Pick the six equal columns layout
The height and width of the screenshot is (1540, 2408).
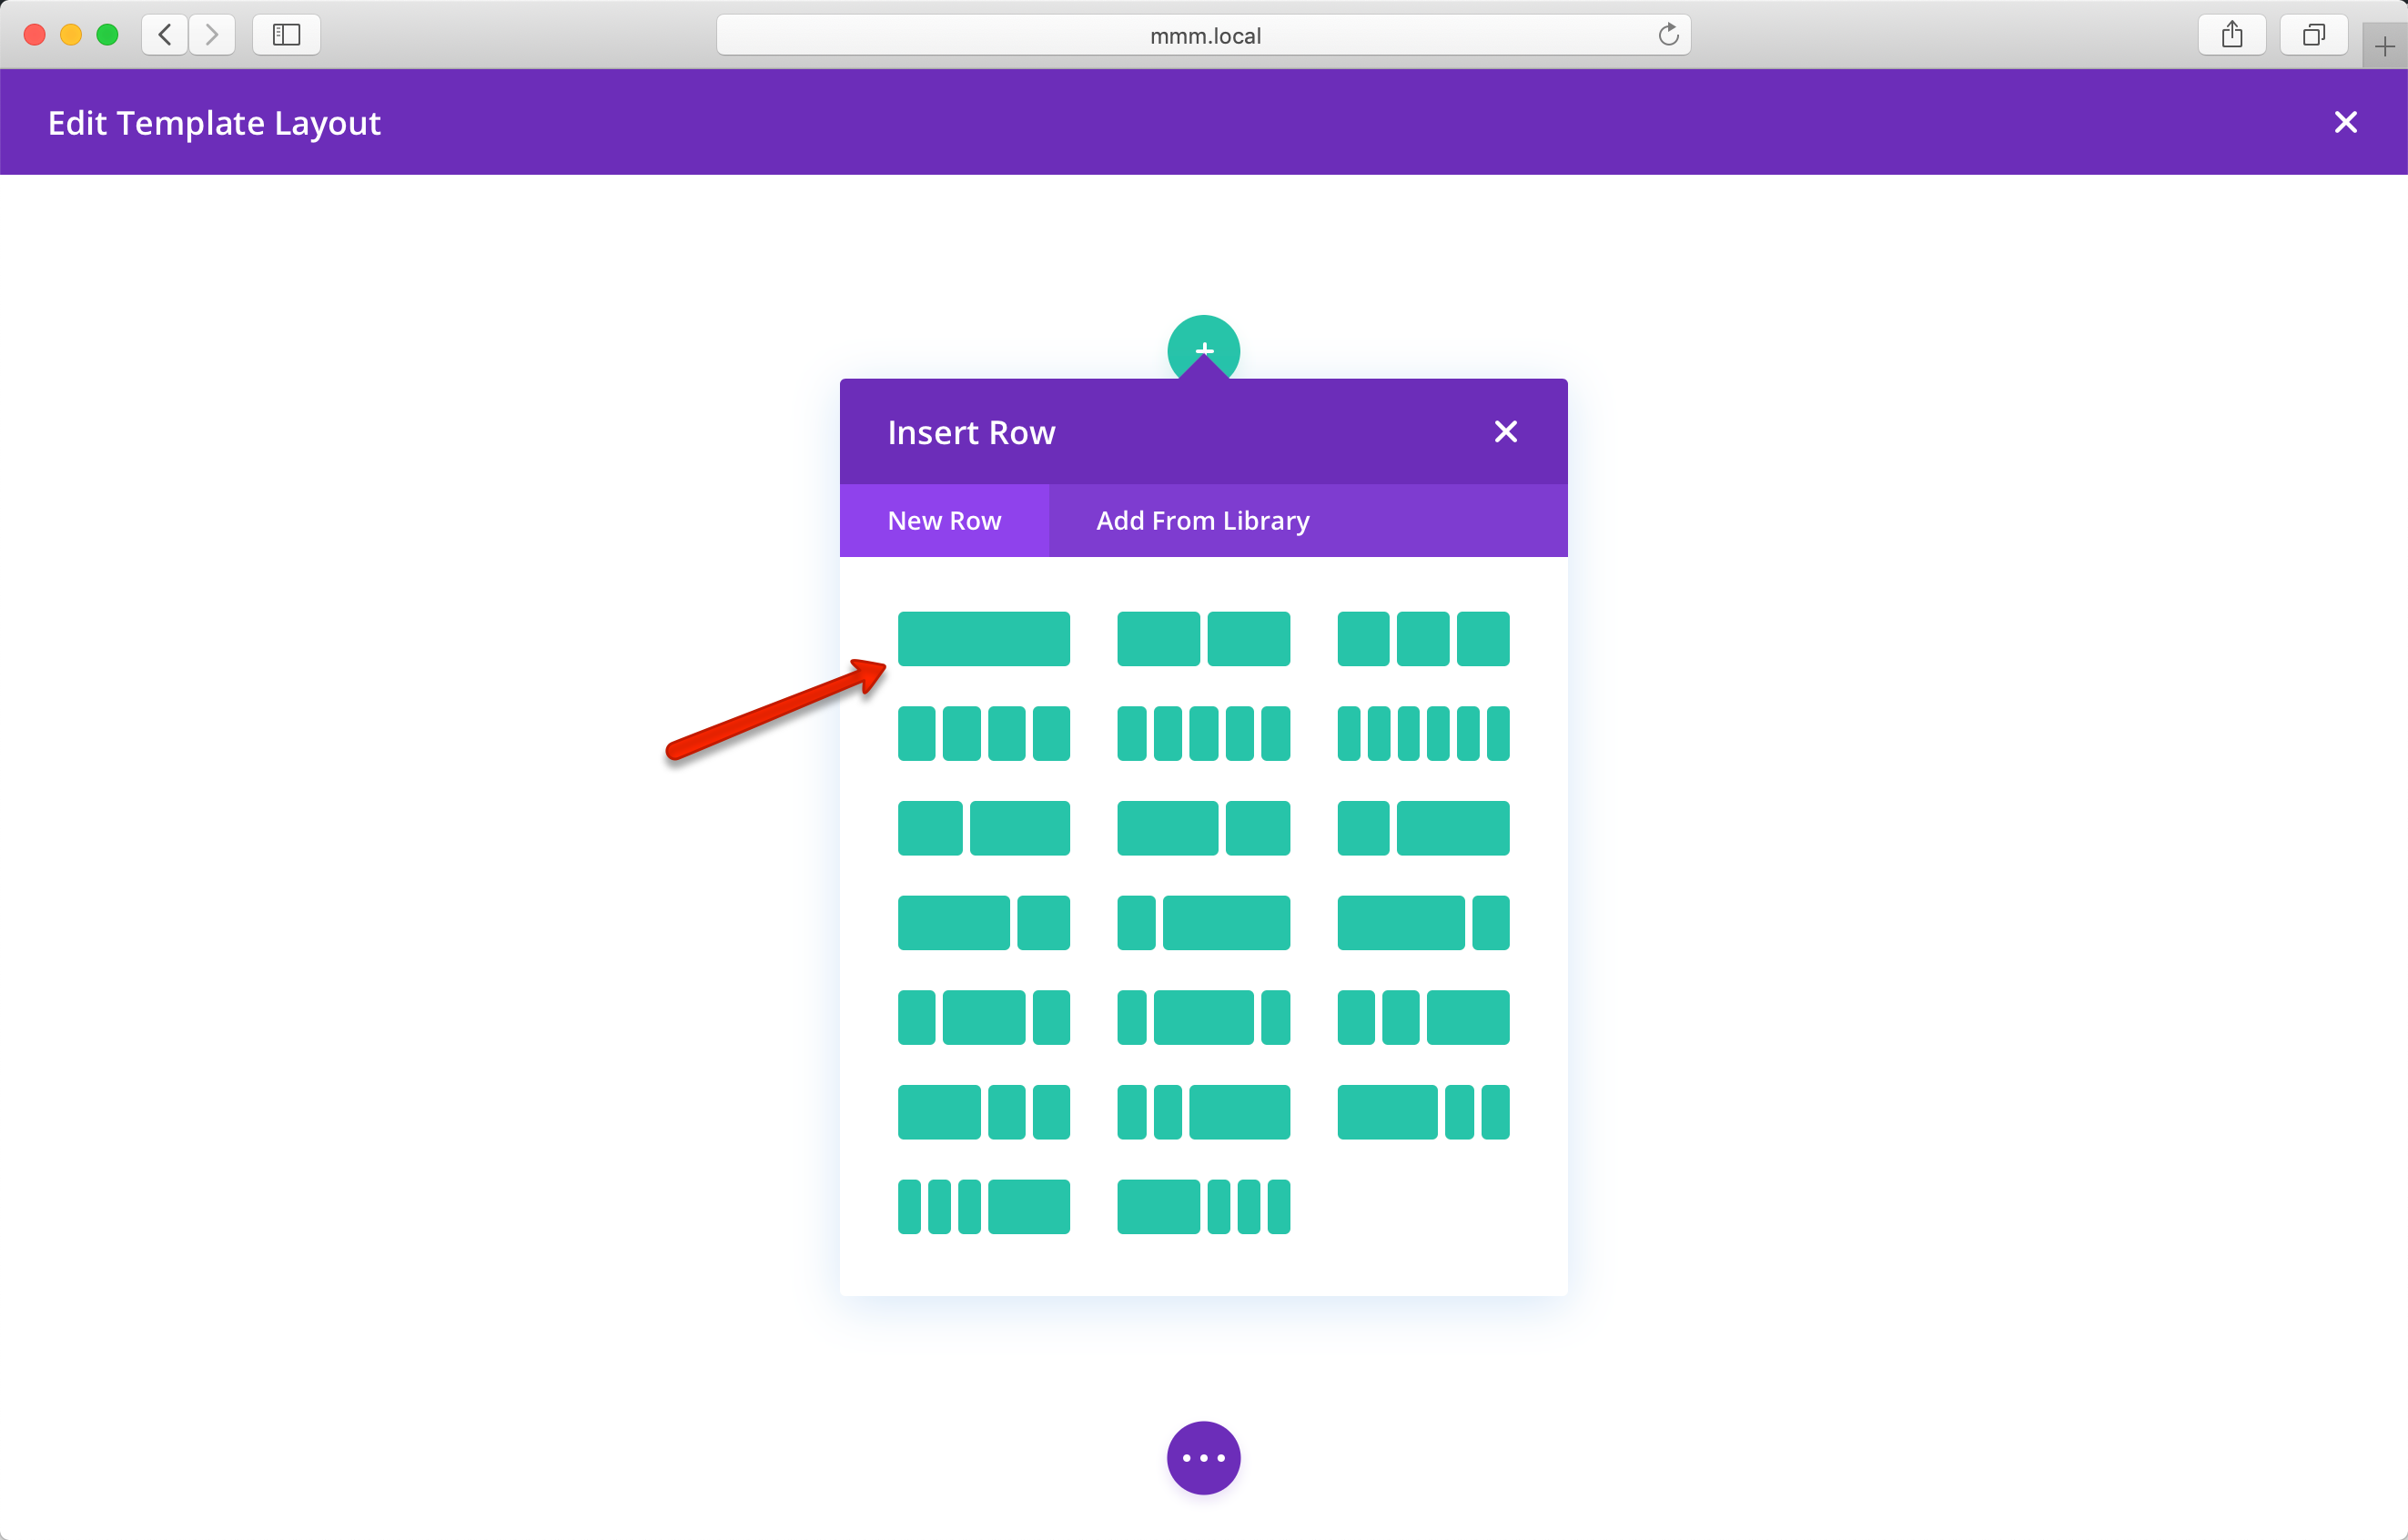pos(1423,733)
